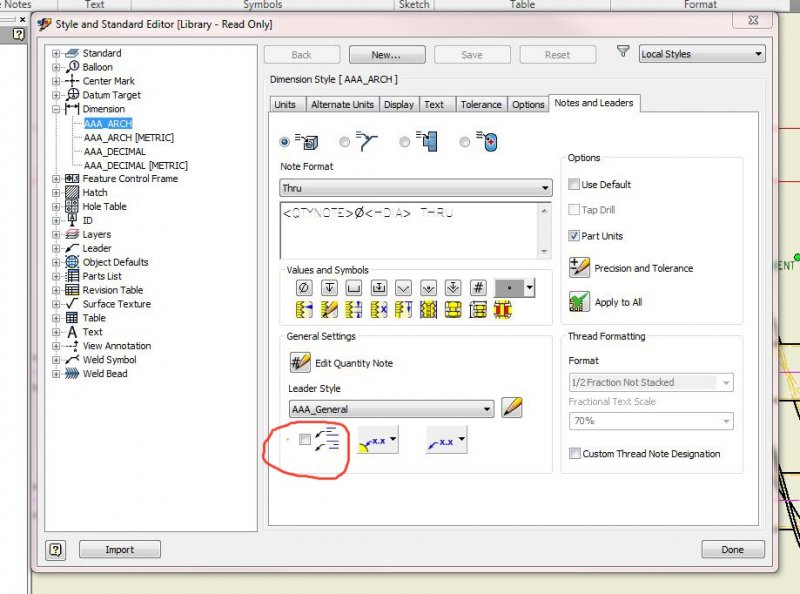This screenshot has height=594, width=800.
Task: Enable Custom Thread Note Designation
Action: tap(574, 453)
